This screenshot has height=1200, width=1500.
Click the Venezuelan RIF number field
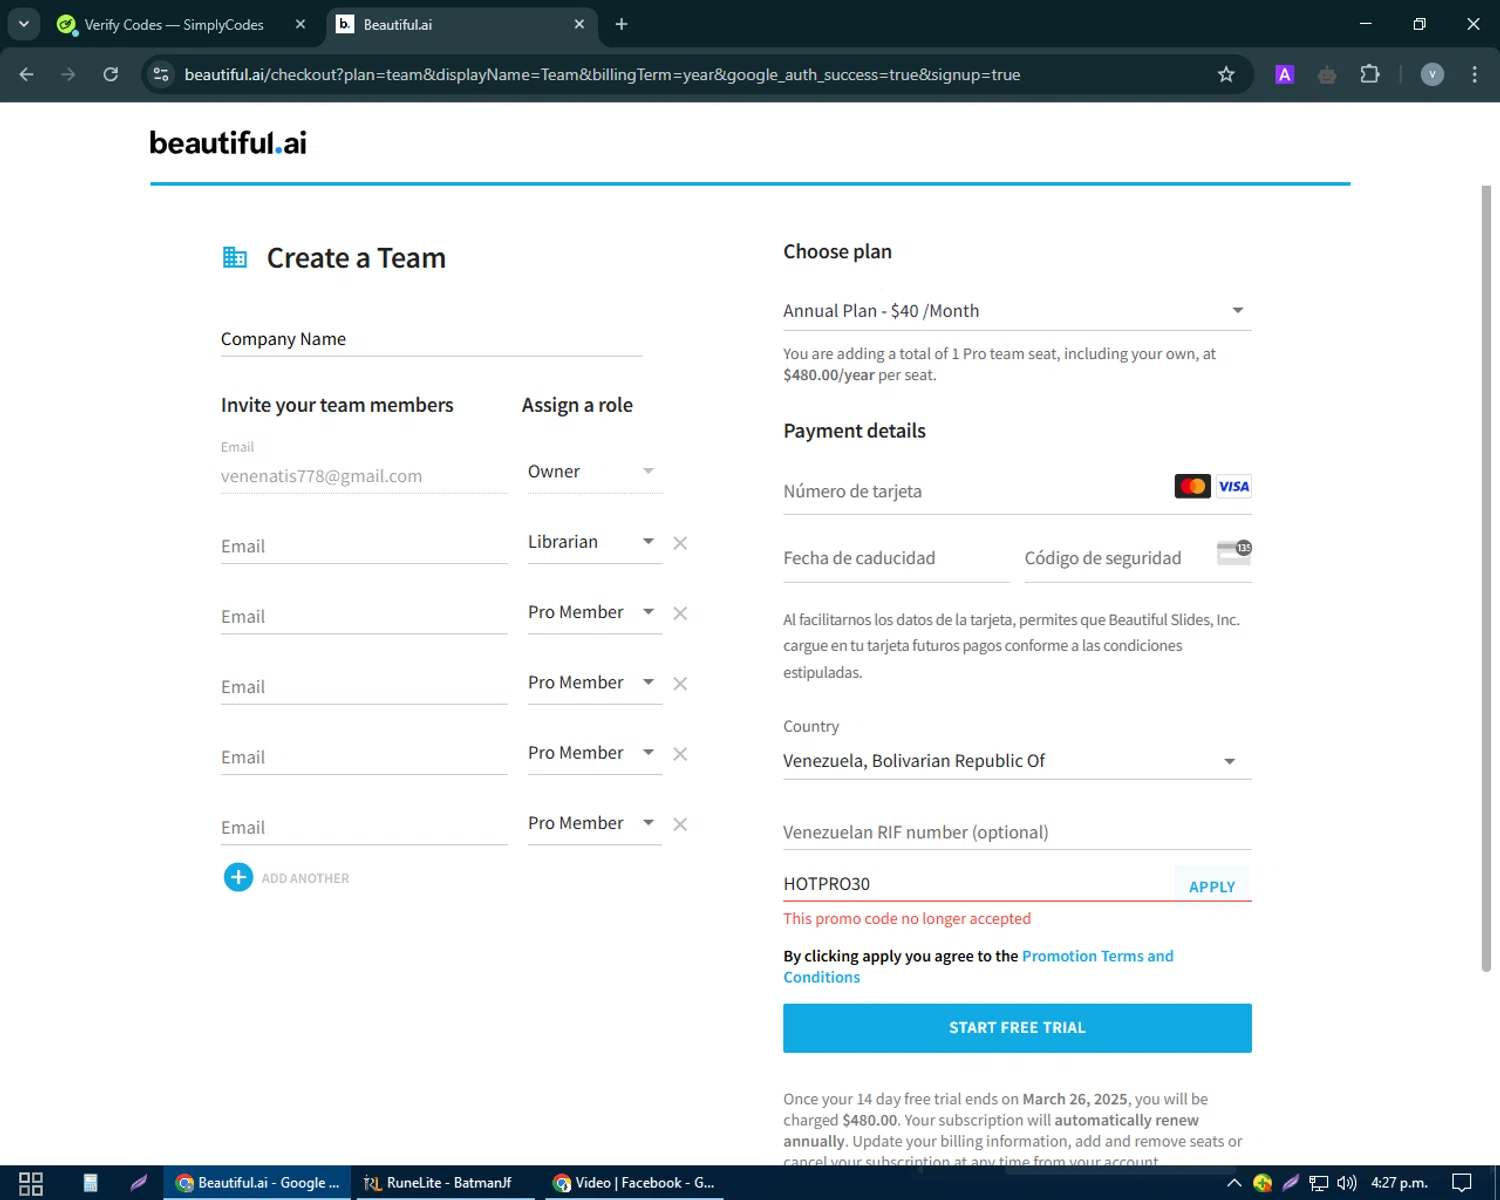1017,832
